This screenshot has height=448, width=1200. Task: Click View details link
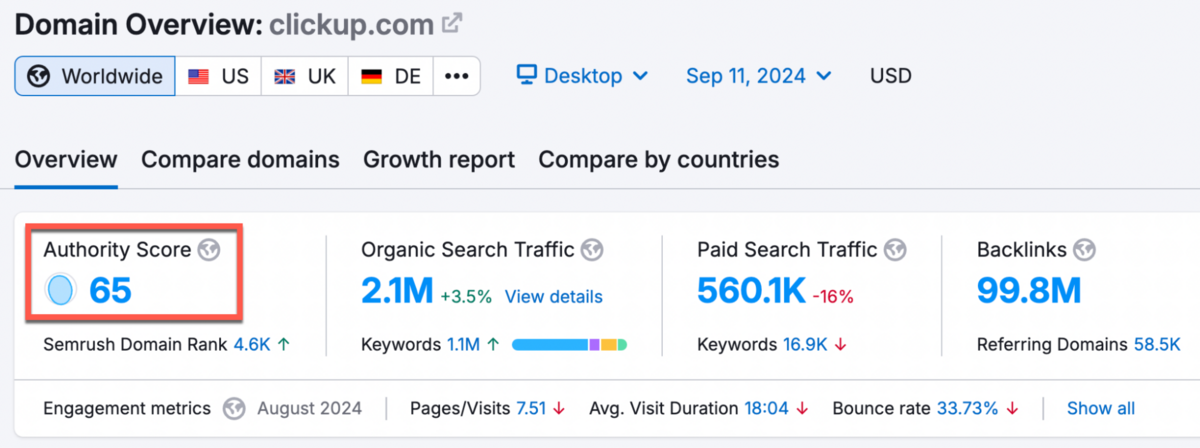(554, 297)
